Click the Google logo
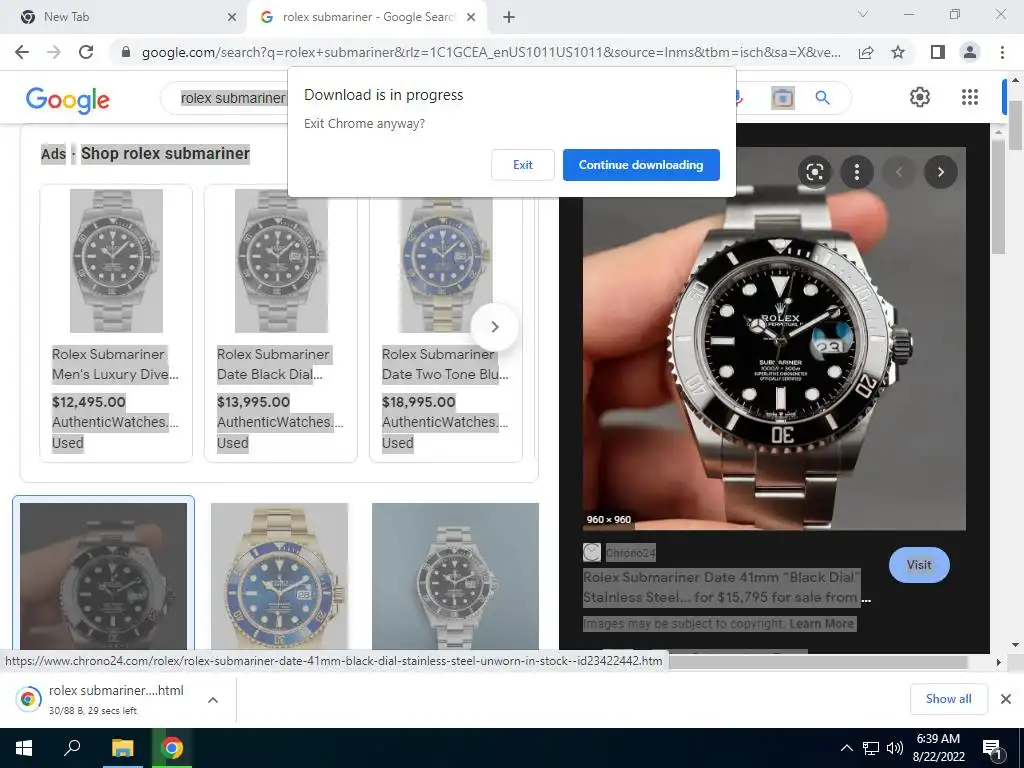Screen dimensions: 1024x768 pos(68,100)
